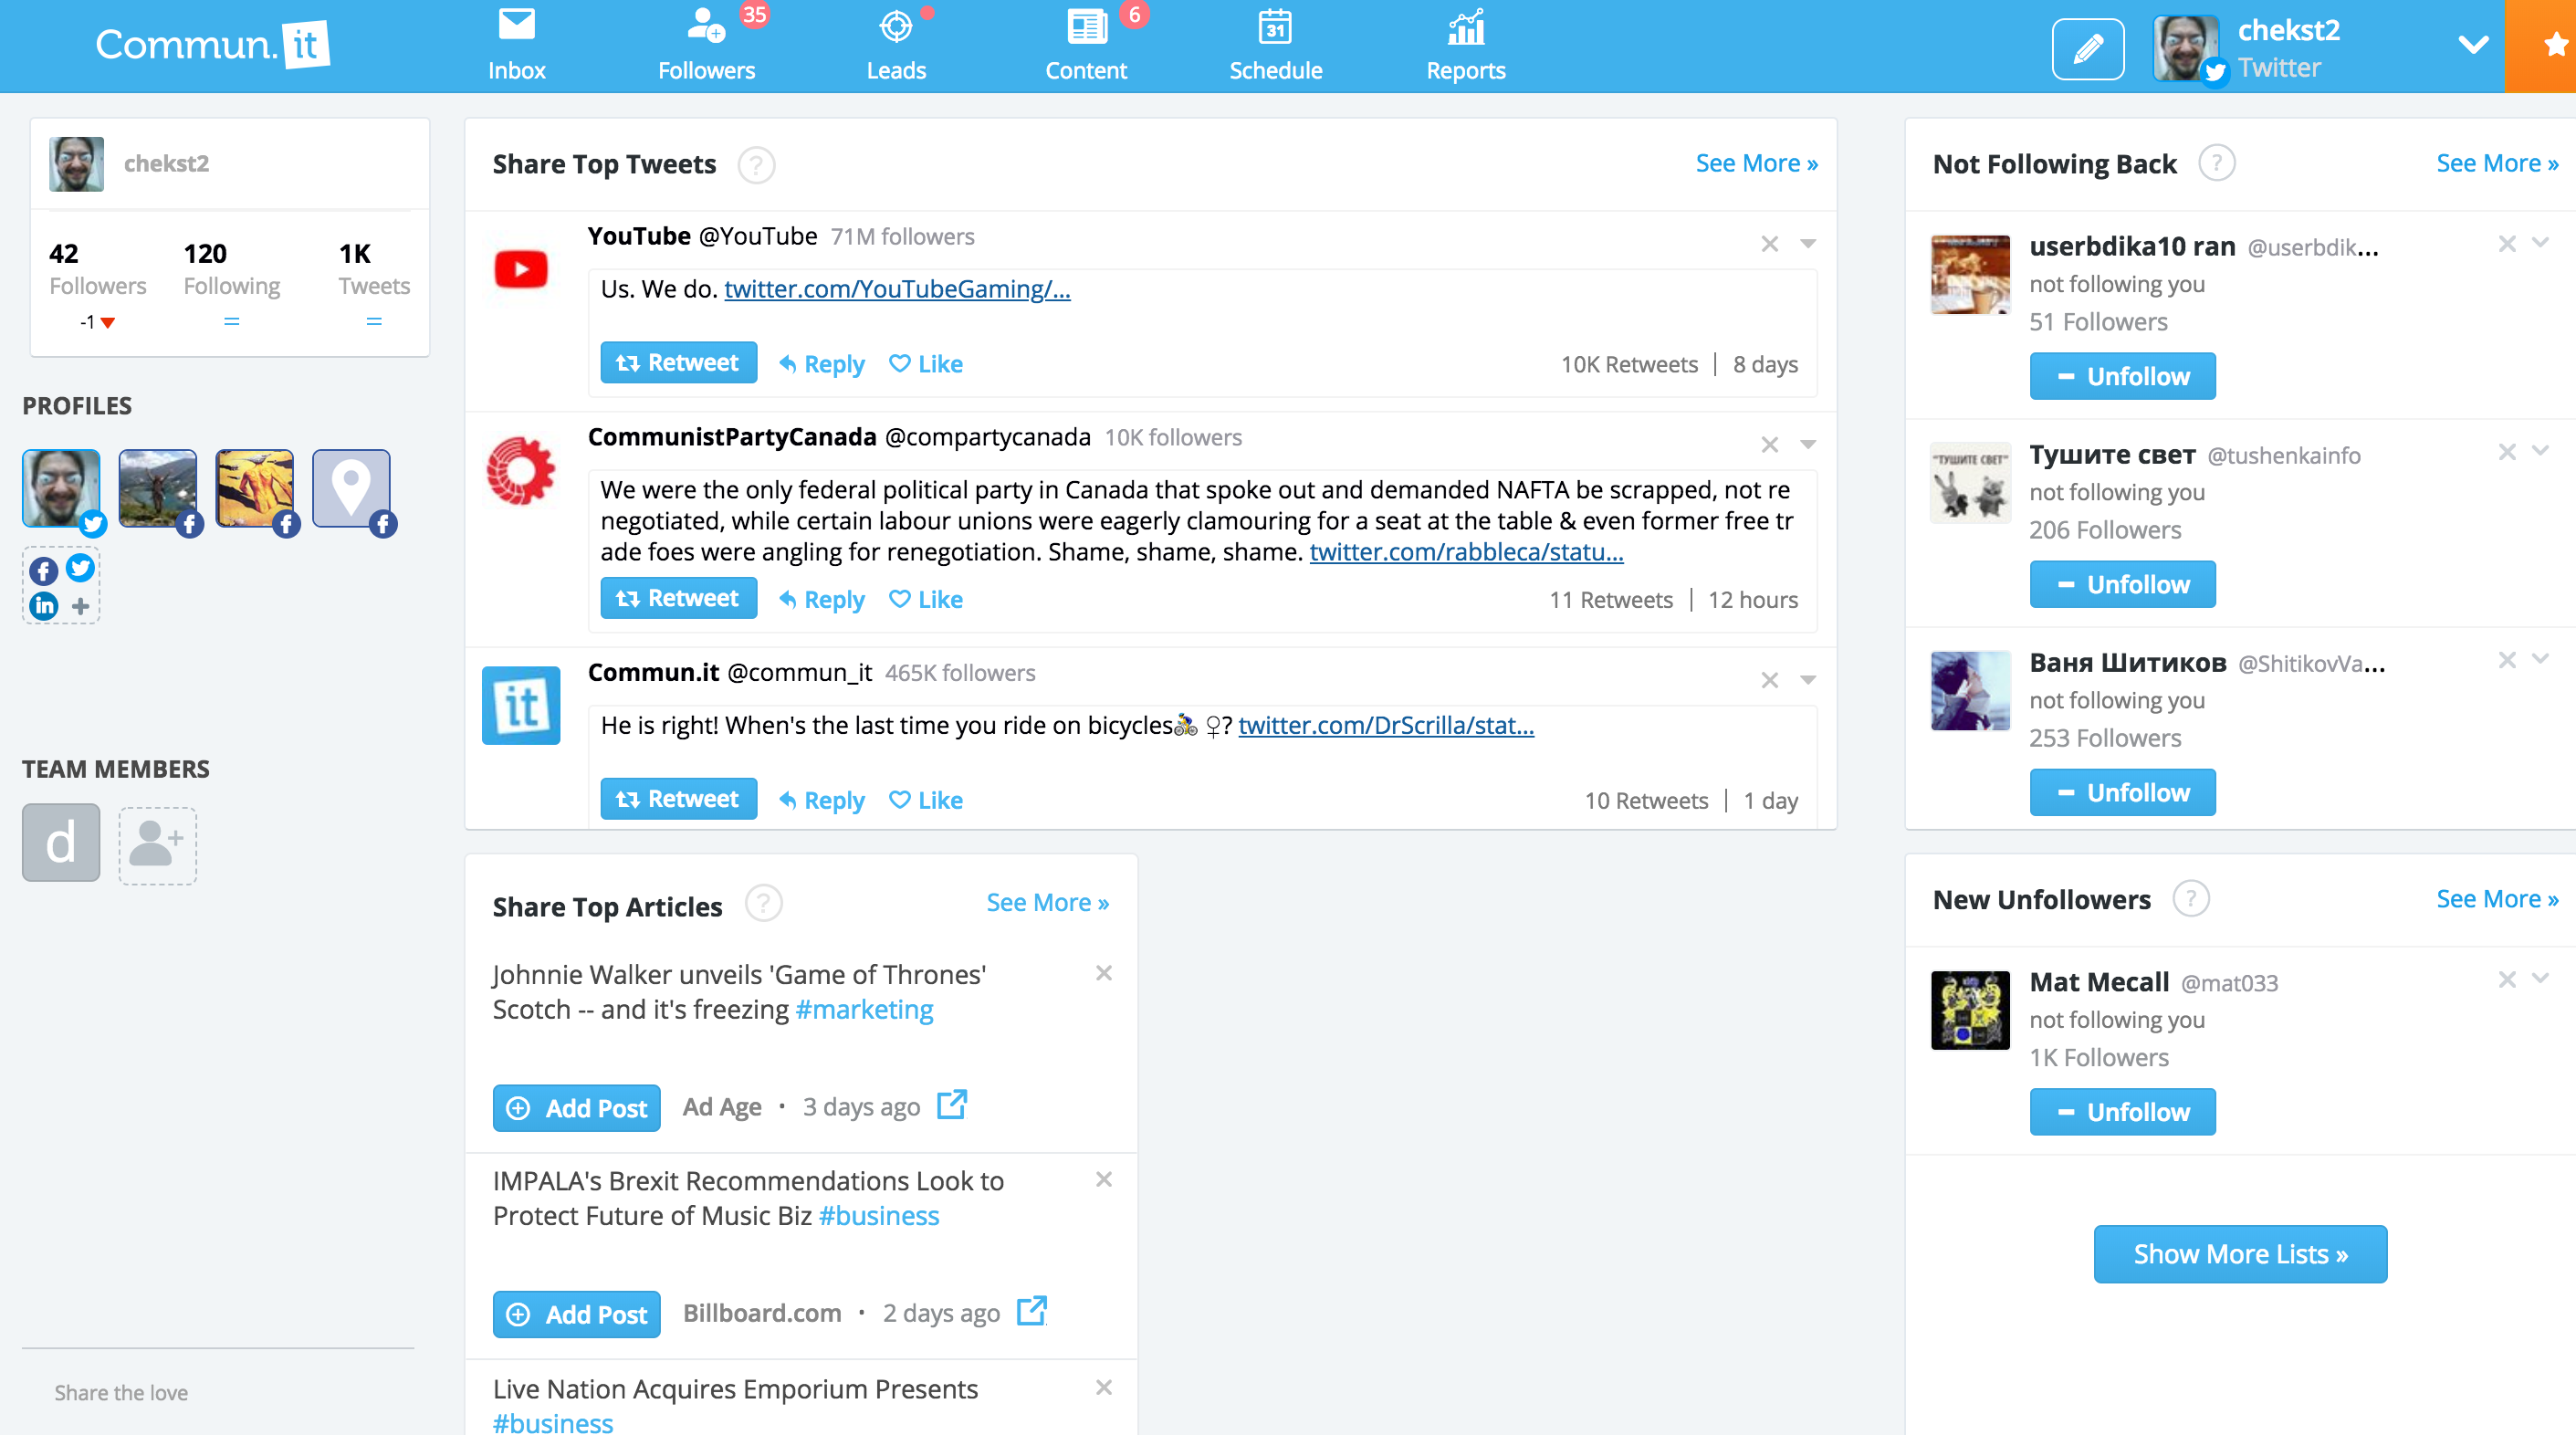See more top tweets

pos(1756,163)
